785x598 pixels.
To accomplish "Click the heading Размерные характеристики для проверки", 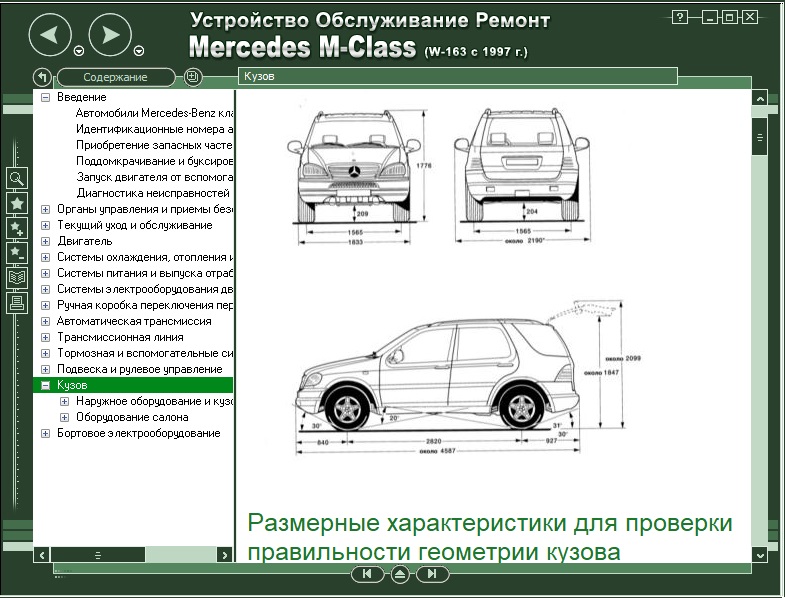I will tap(490, 537).
